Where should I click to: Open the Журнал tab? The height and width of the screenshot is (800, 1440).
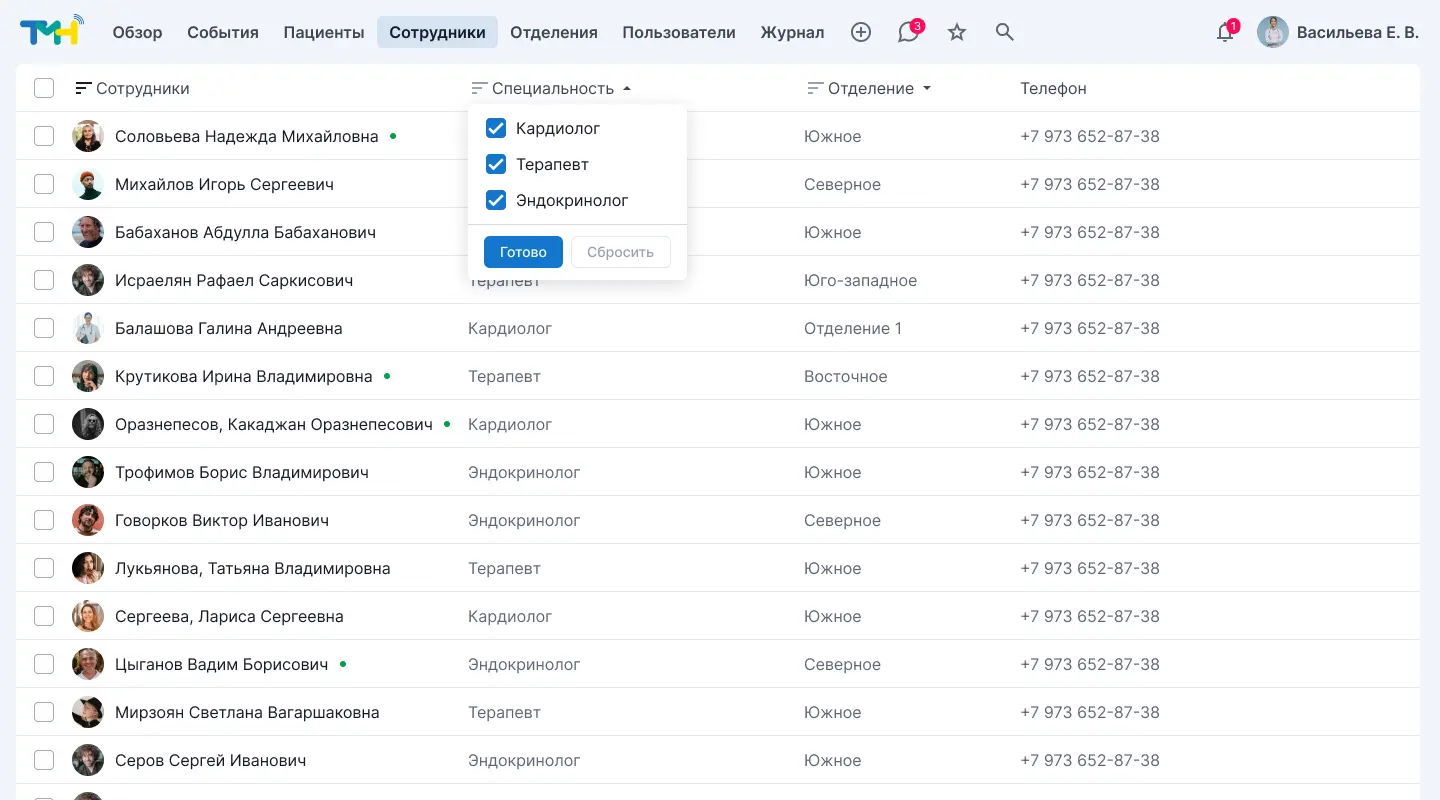click(793, 32)
